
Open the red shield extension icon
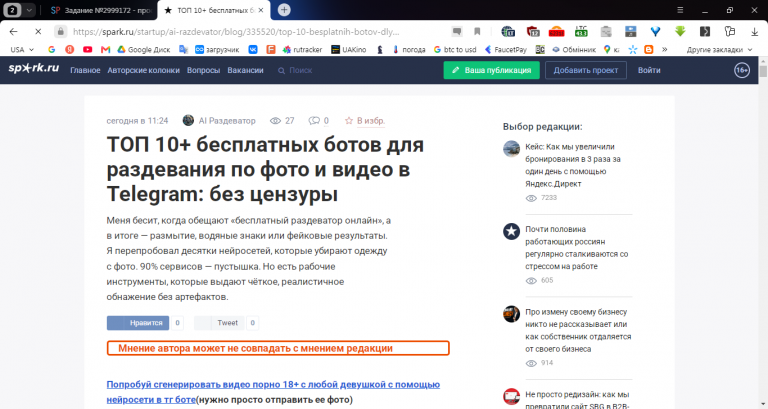click(x=533, y=32)
